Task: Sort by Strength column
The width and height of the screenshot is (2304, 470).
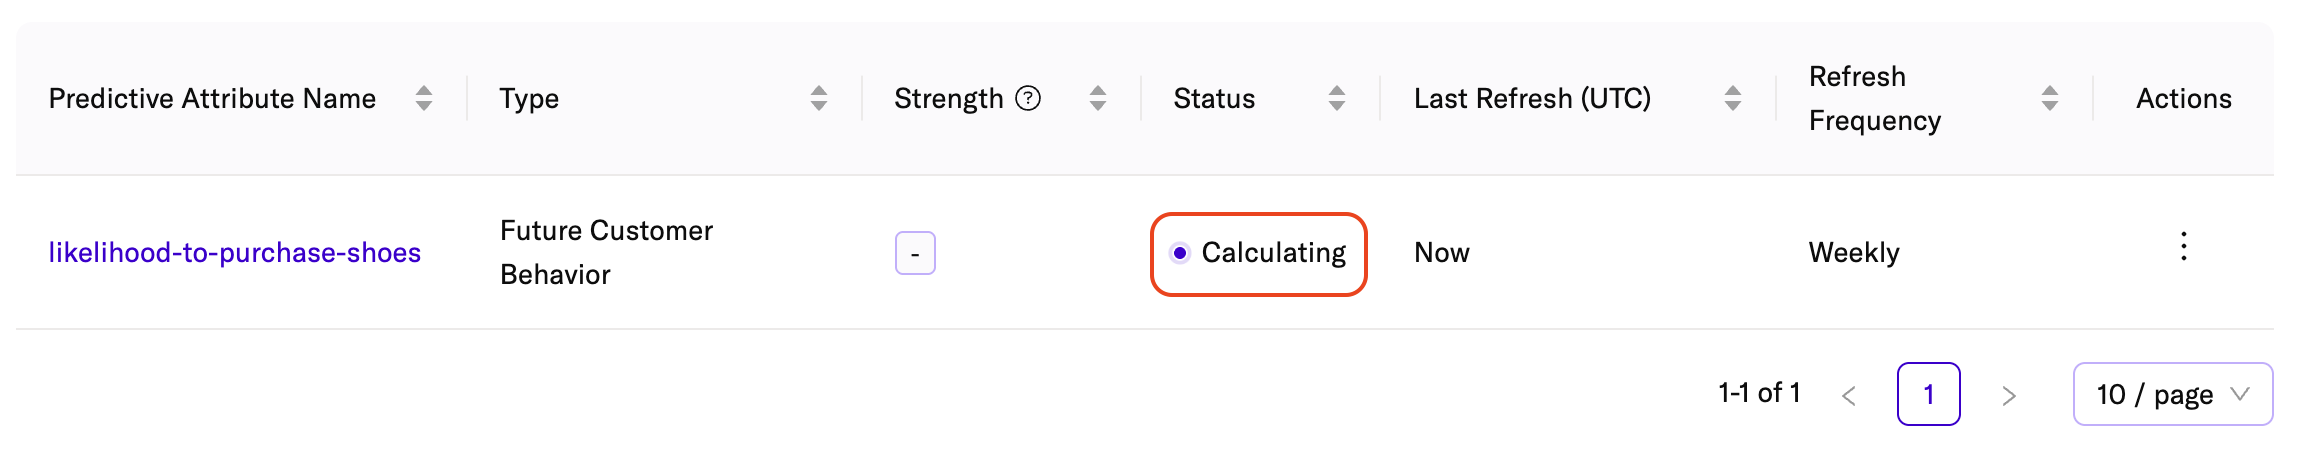Action: [x=1098, y=98]
